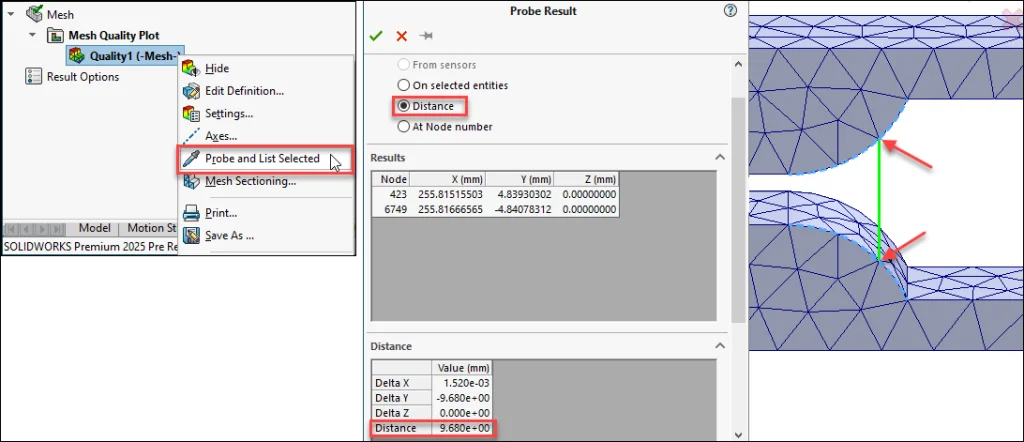The height and width of the screenshot is (442, 1024).
Task: Select node 6749 row
Action: coord(494,209)
